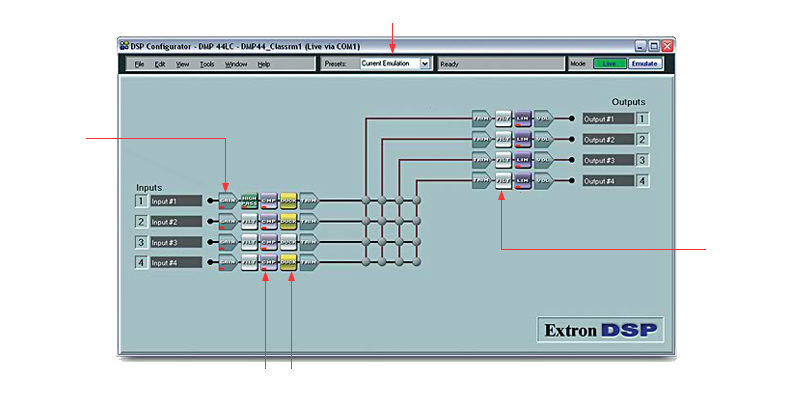Toggle mix-point Input #2 to Output #3
The height and width of the screenshot is (400, 790).
pyautogui.click(x=399, y=221)
